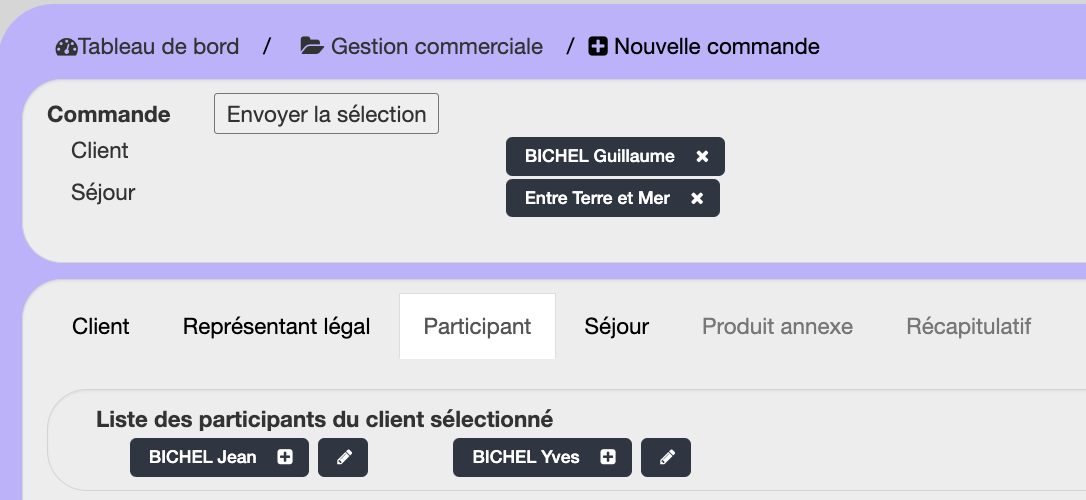Switch to the Séjour tab
The height and width of the screenshot is (500, 1086).
click(617, 327)
